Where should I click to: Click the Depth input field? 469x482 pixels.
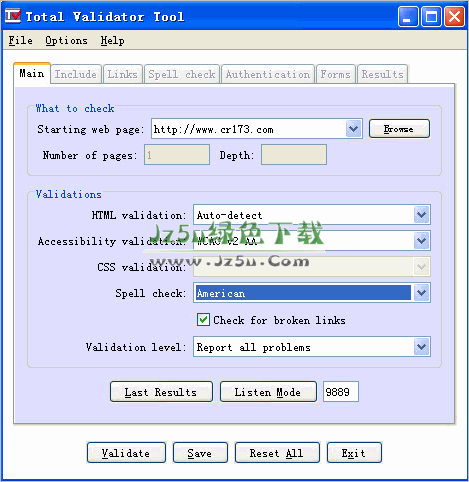pos(294,155)
